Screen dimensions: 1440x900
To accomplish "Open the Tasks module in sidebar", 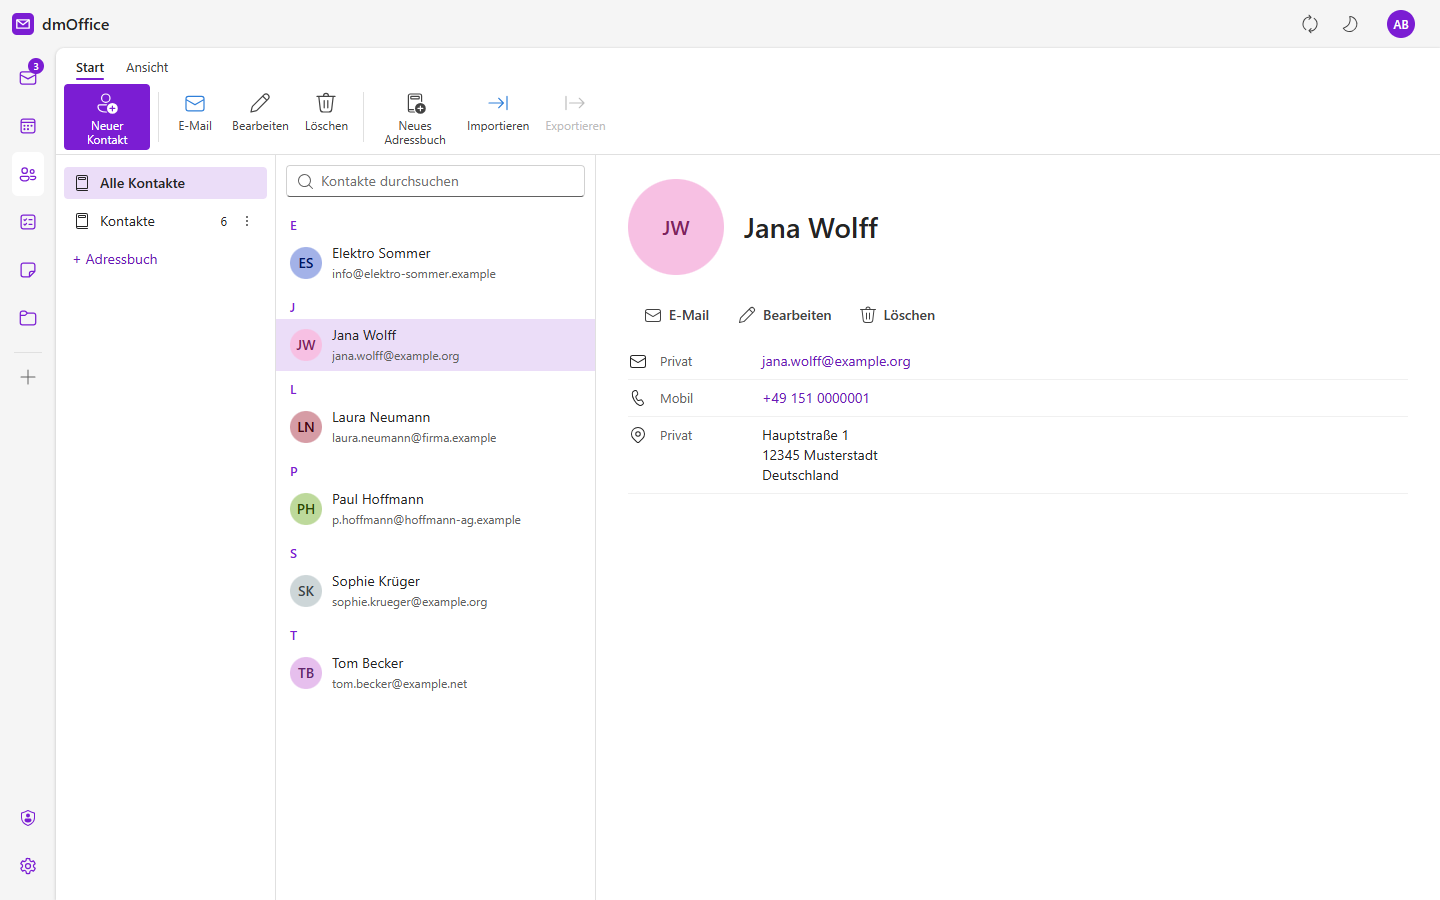I will 28,222.
